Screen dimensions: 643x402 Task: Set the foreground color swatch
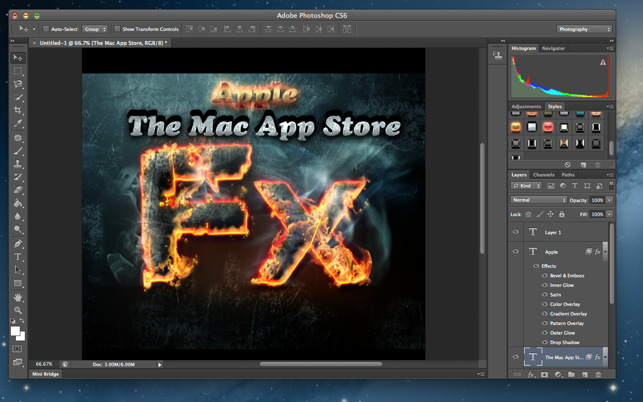point(15,331)
